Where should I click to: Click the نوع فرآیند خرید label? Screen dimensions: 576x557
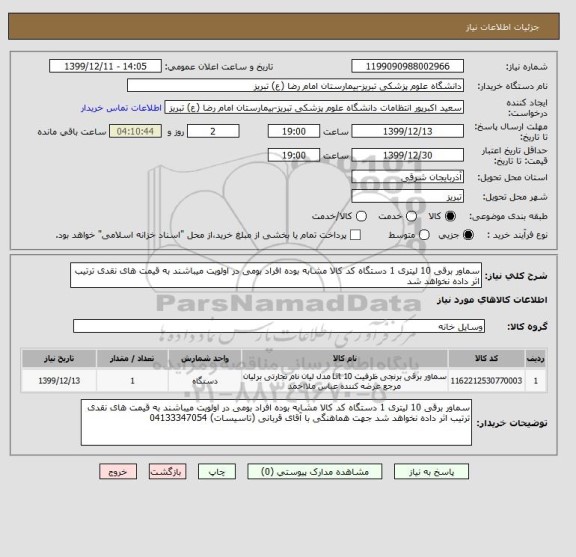point(517,235)
